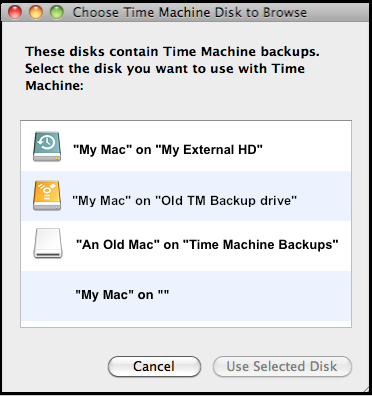
Task: Click the blank strip below the last disk row
Action: 186,324
